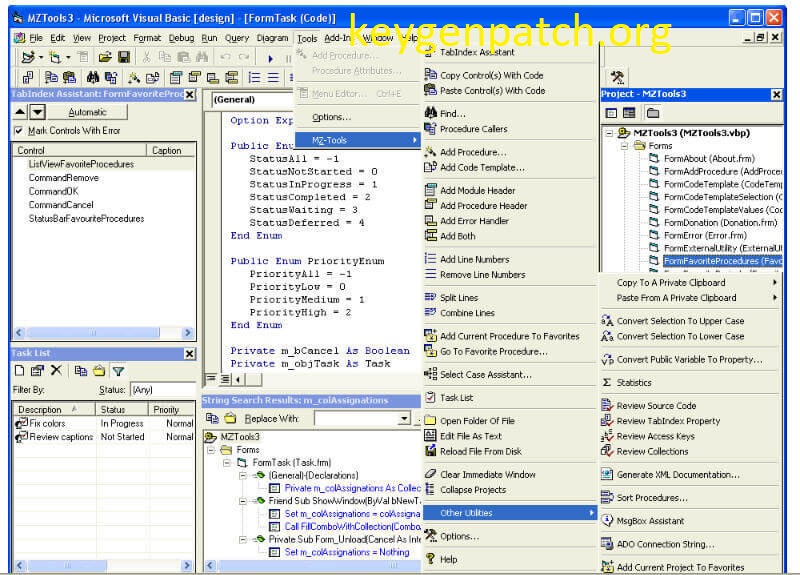Click the Clear Immediate Window icon

tap(431, 474)
